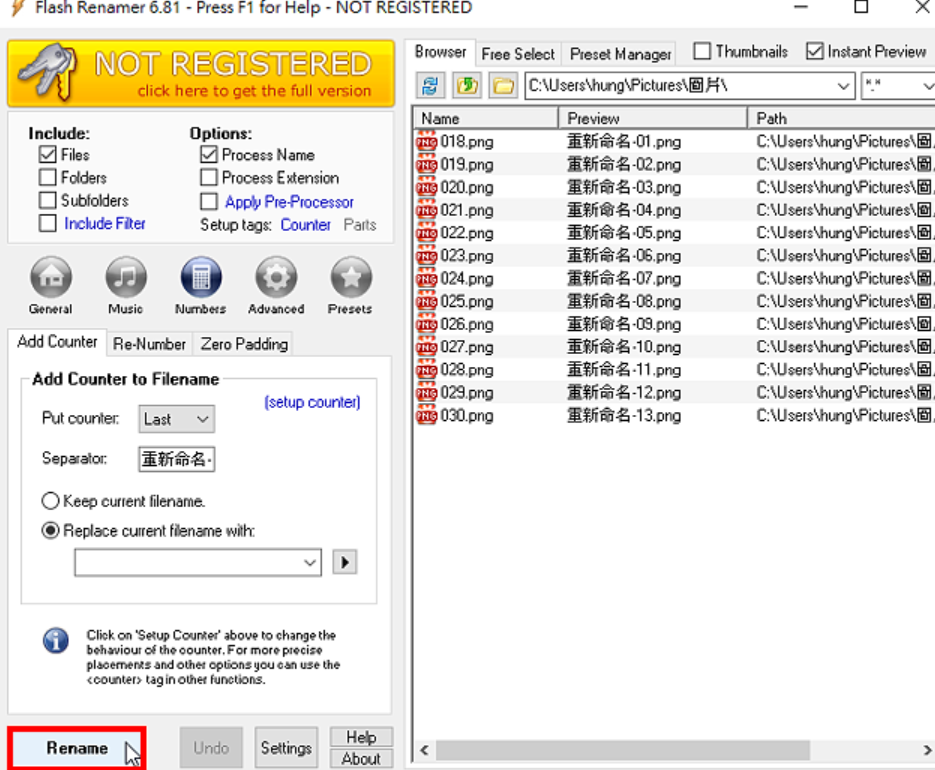Viewport: 935px width, 770px height.
Task: Enable the Process Extension option
Action: (209, 178)
